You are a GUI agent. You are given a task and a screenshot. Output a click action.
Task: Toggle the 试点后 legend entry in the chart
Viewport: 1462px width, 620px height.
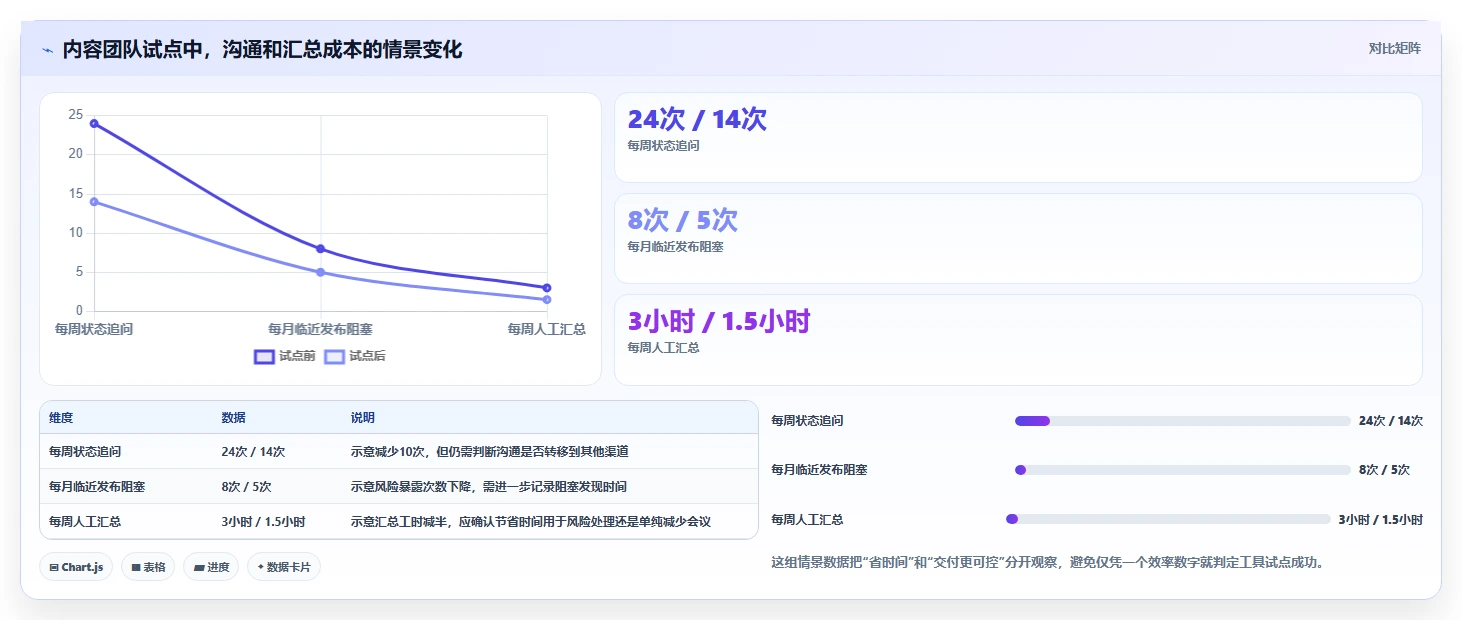coord(355,356)
